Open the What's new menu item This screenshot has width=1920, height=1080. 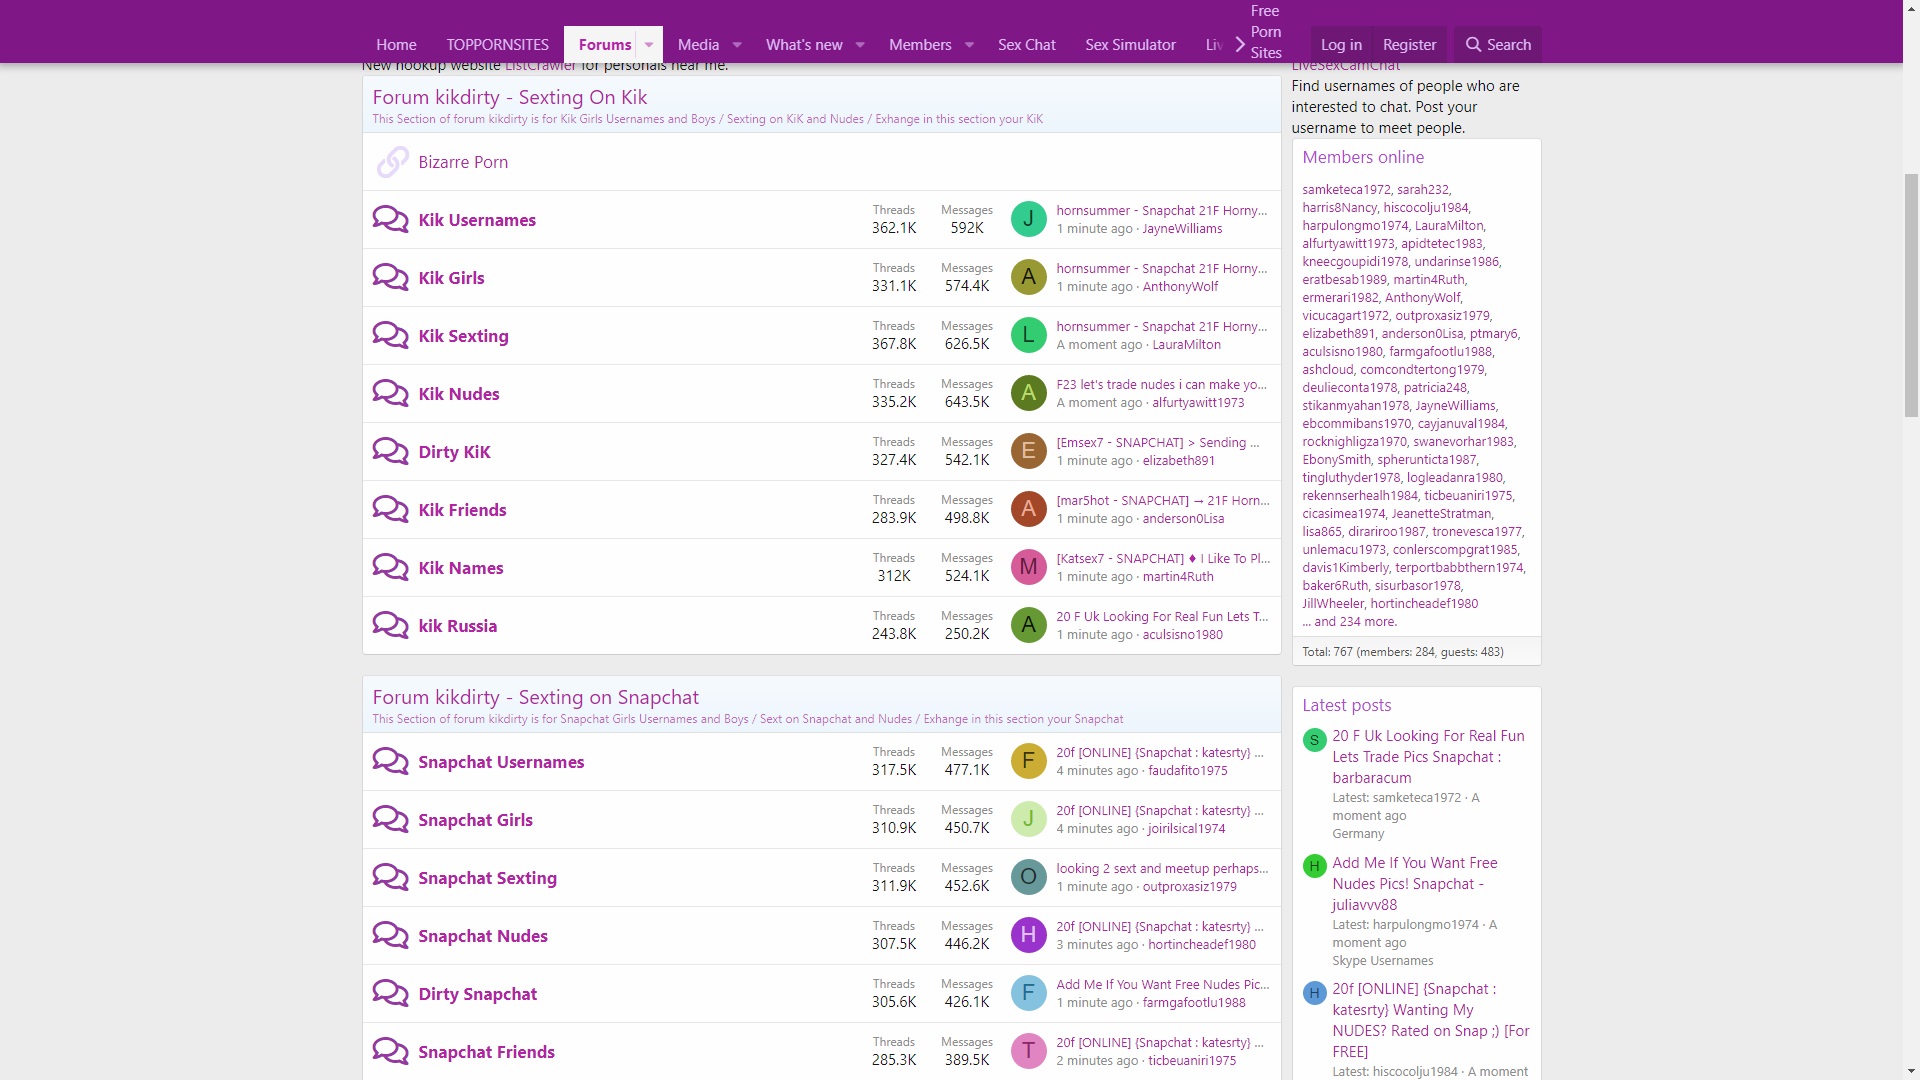tap(804, 45)
